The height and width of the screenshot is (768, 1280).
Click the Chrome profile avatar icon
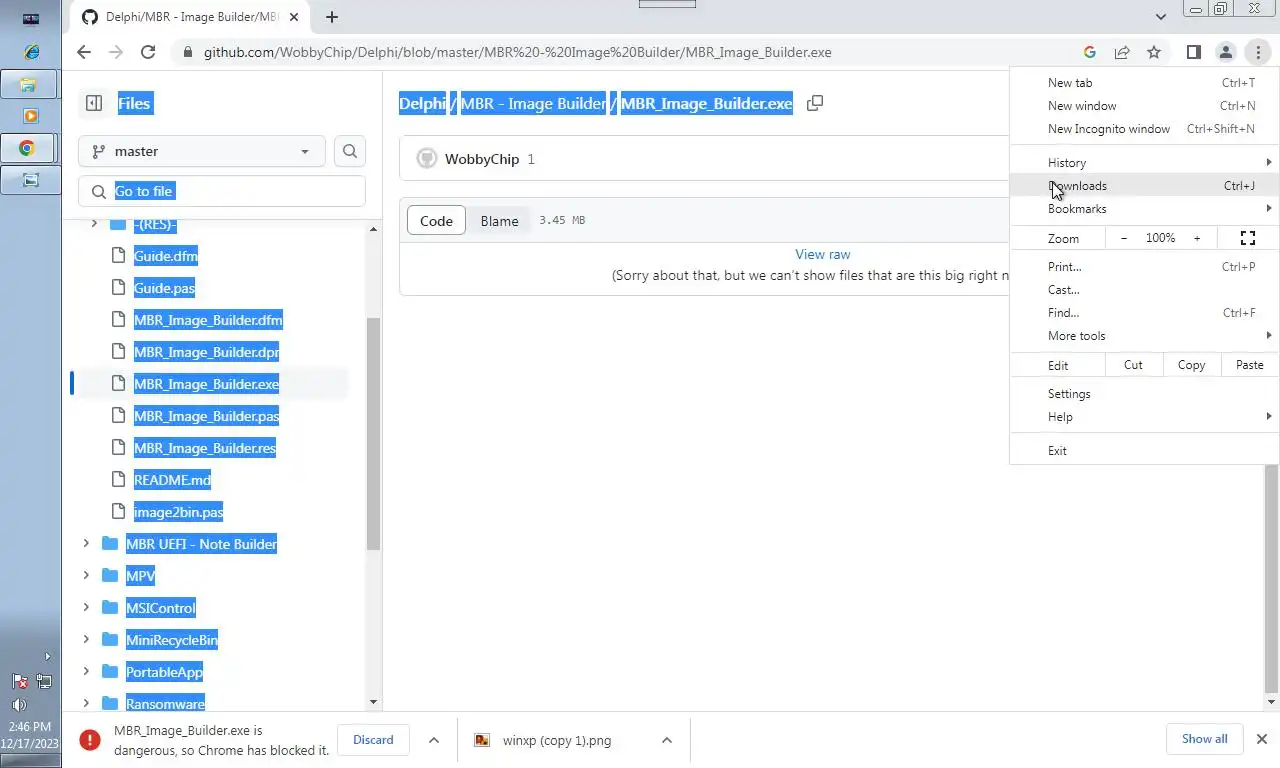[1225, 52]
